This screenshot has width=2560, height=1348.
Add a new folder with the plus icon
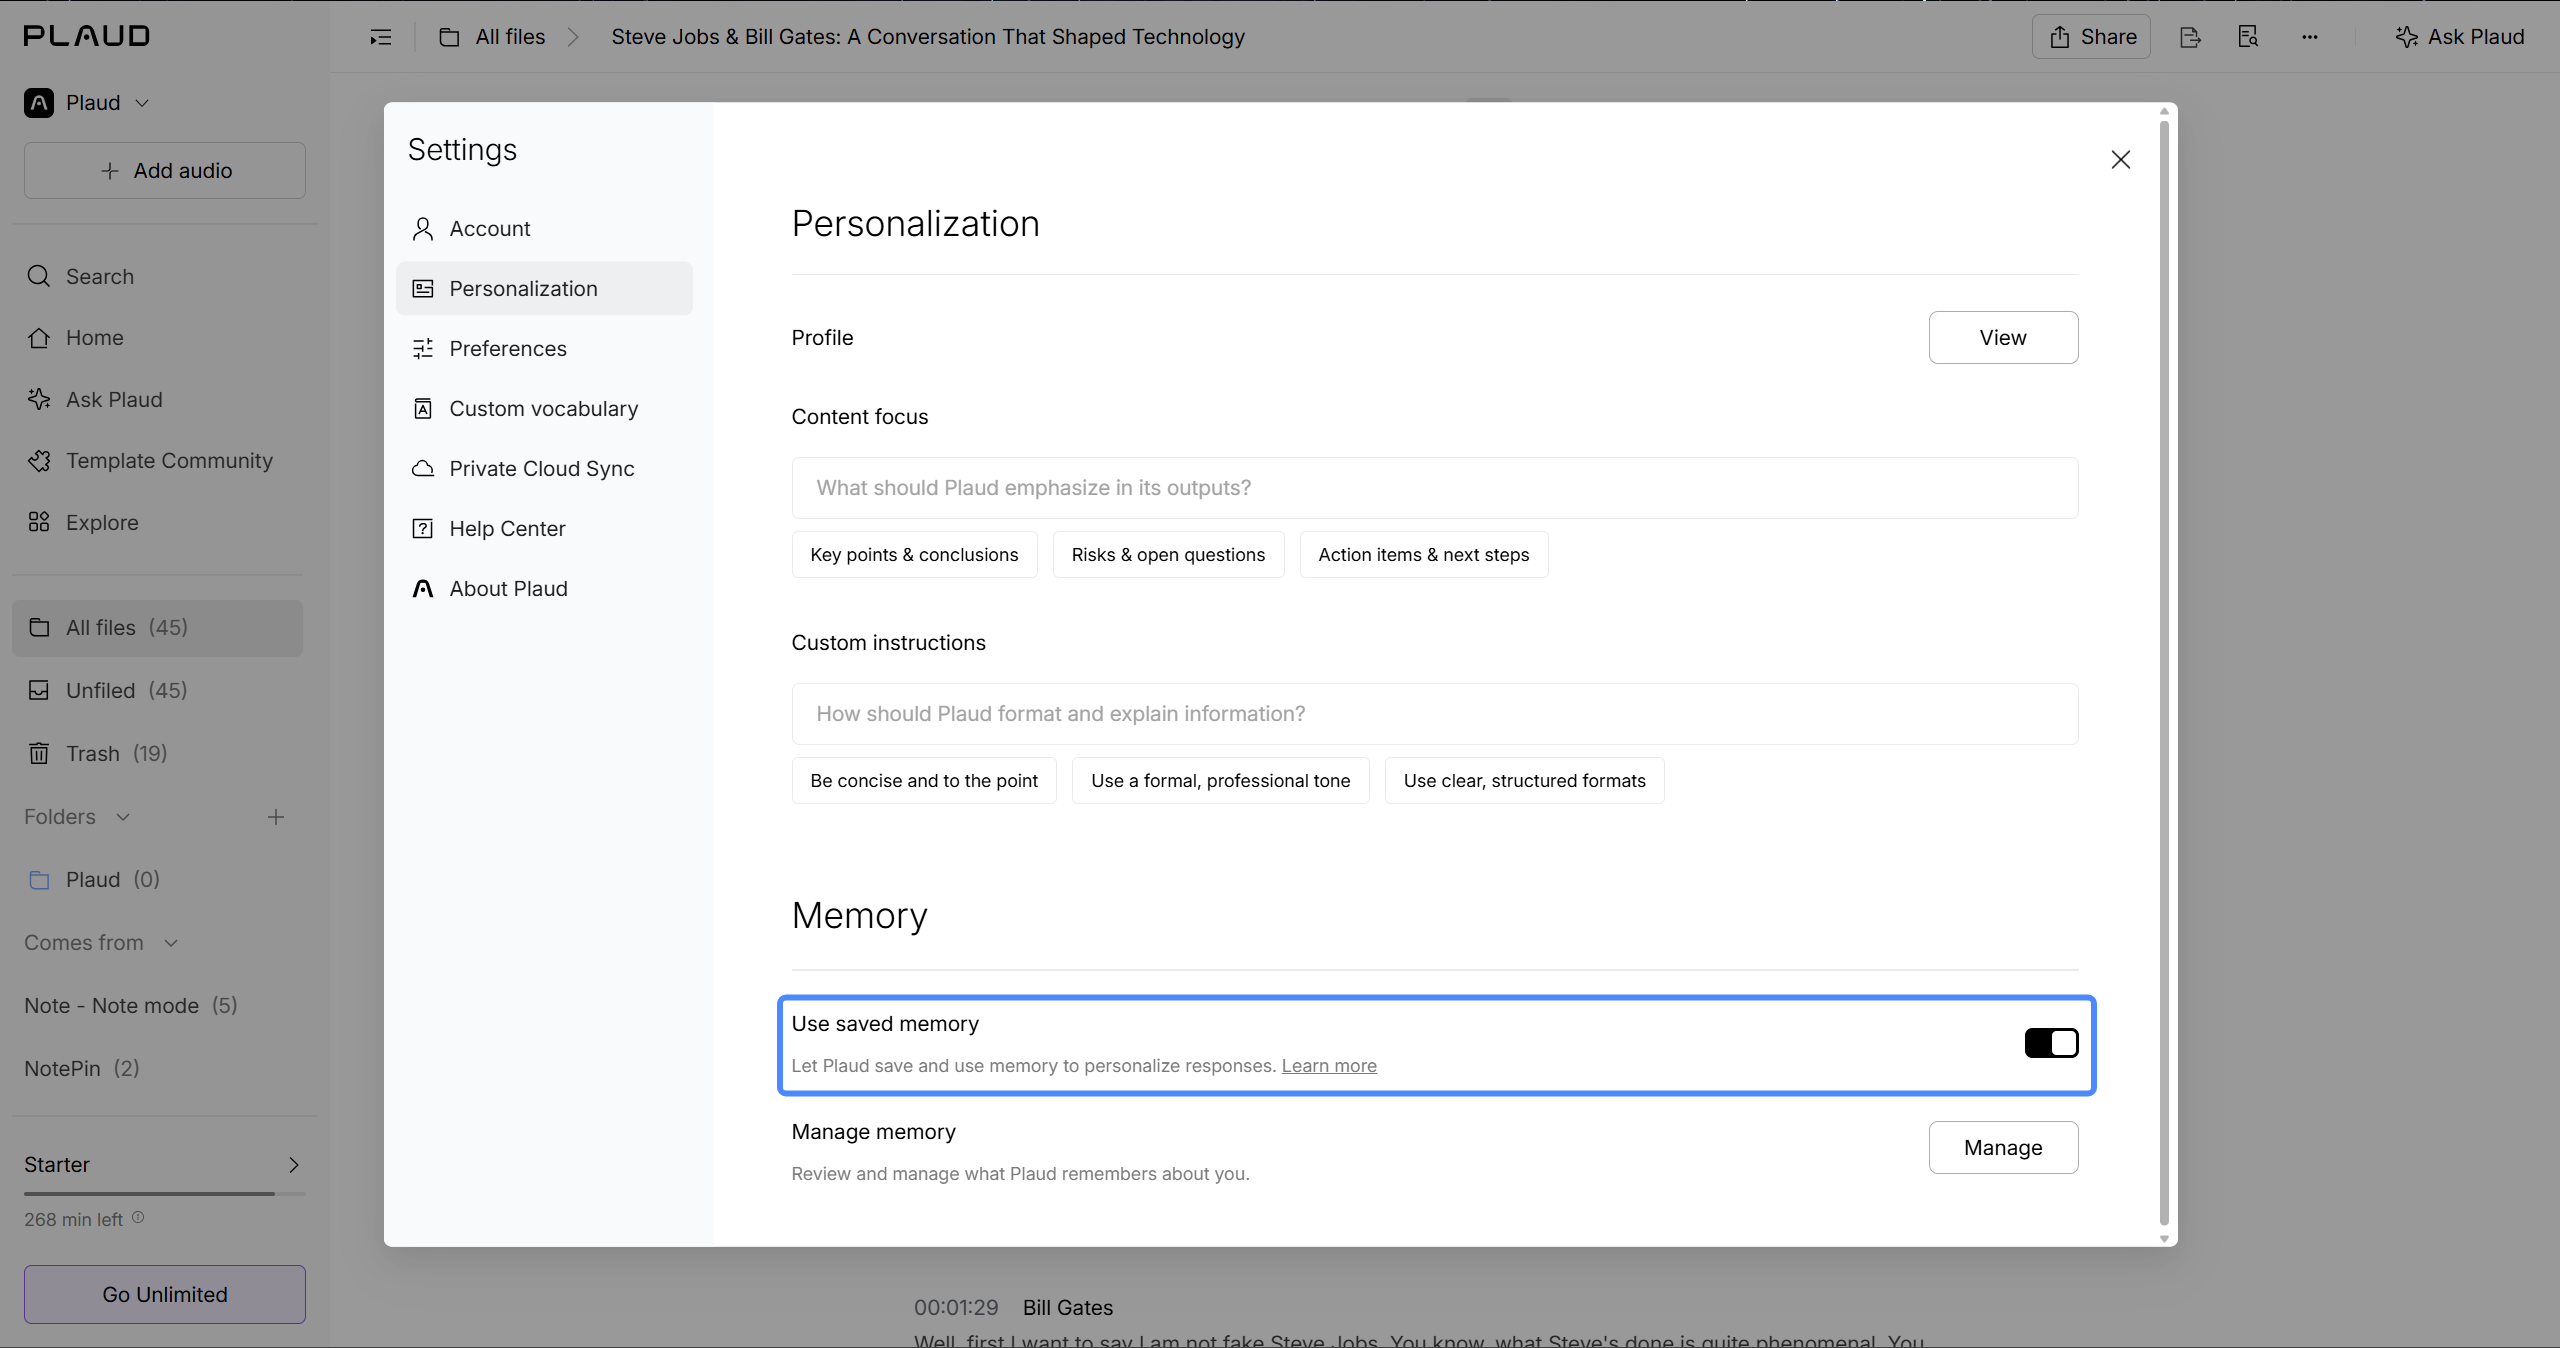tap(276, 817)
